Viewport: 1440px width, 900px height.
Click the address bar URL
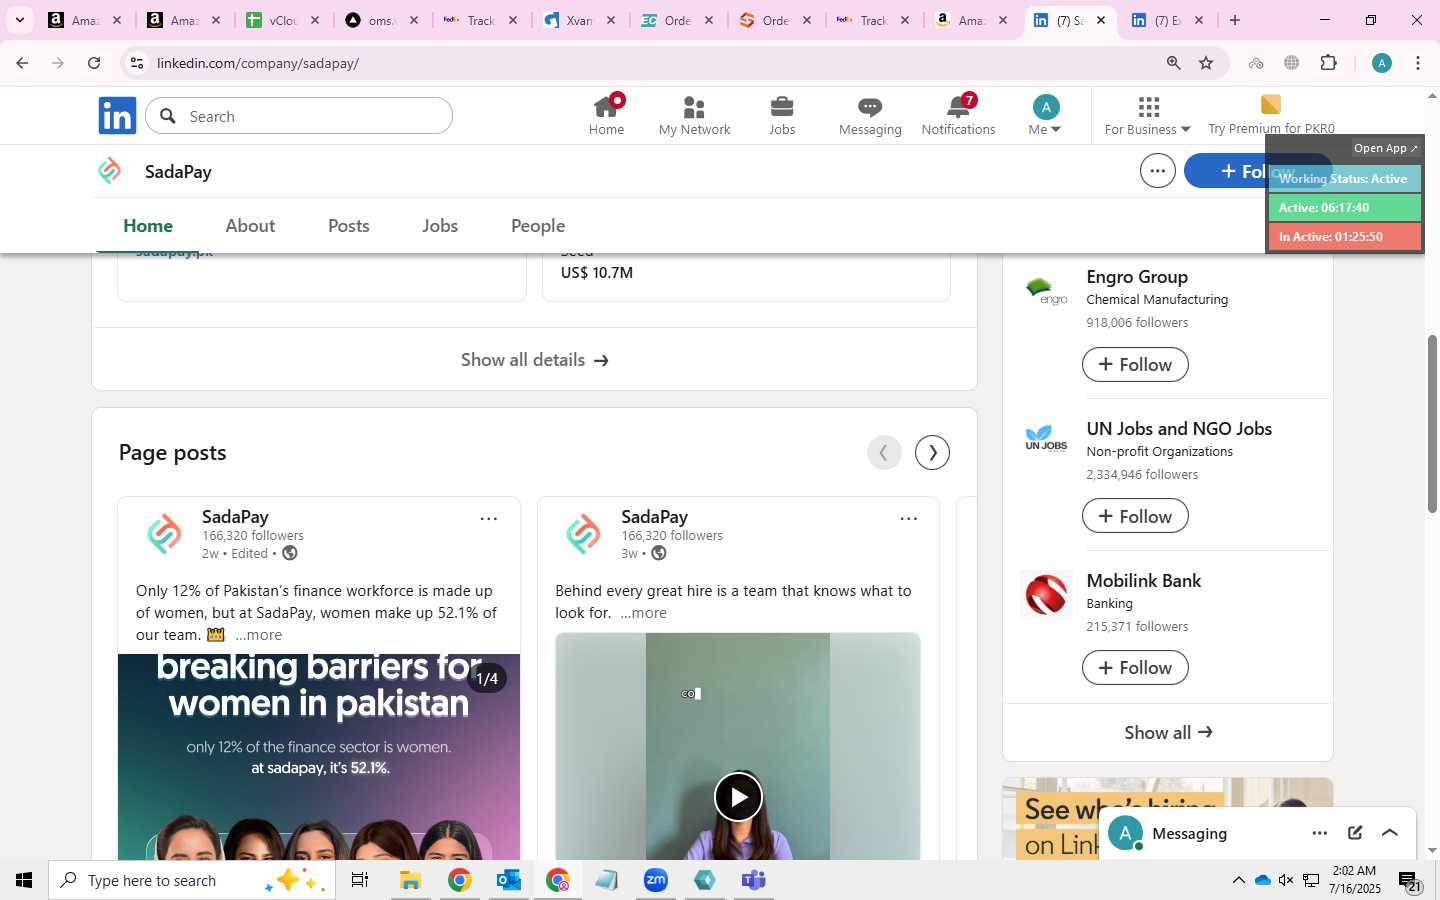coord(258,63)
